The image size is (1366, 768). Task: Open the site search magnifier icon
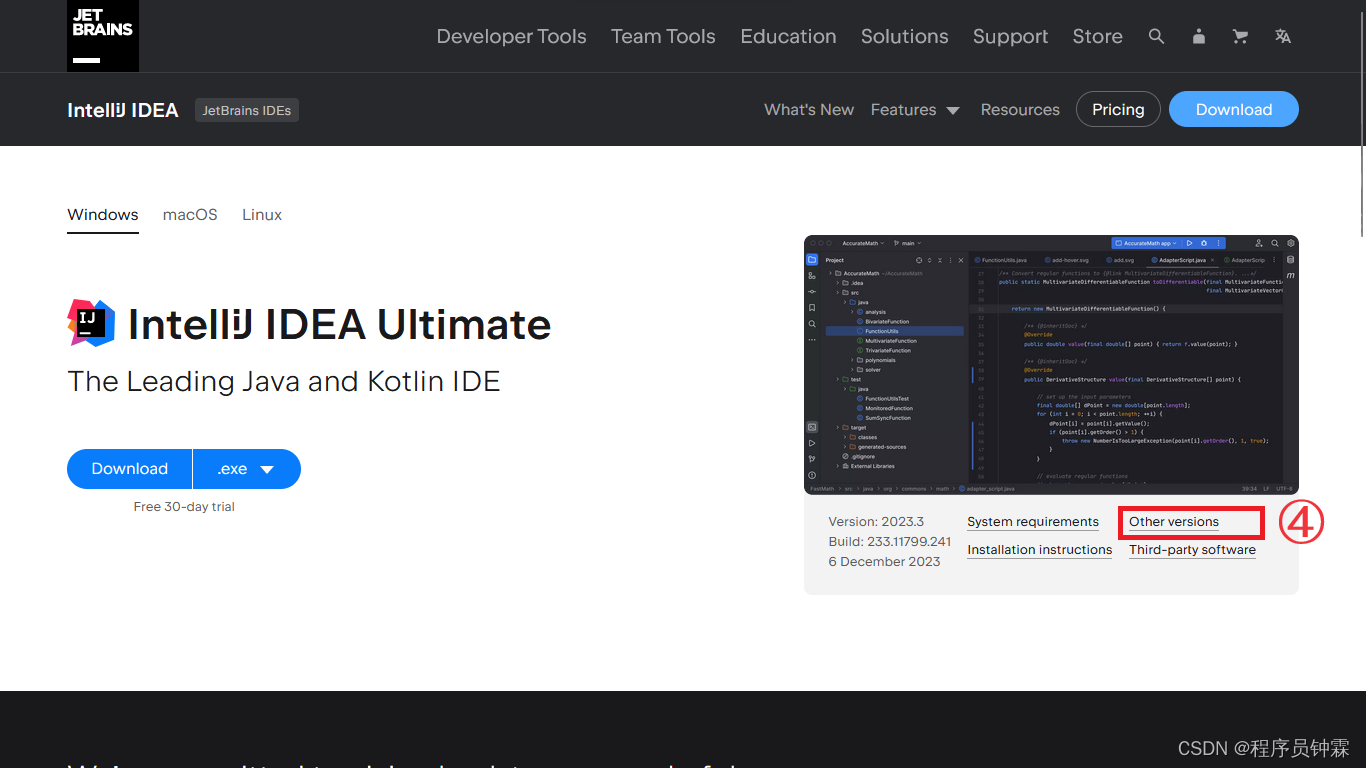coord(1157,36)
